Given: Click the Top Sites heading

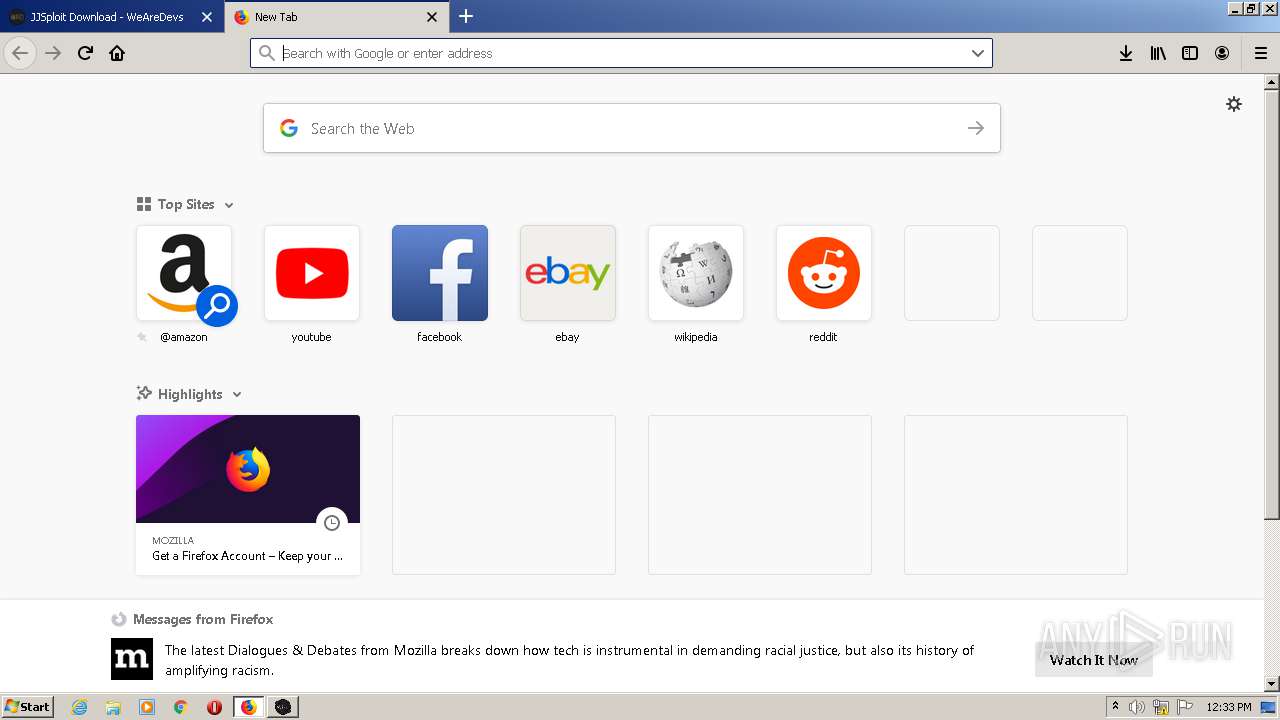Looking at the screenshot, I should 186,204.
